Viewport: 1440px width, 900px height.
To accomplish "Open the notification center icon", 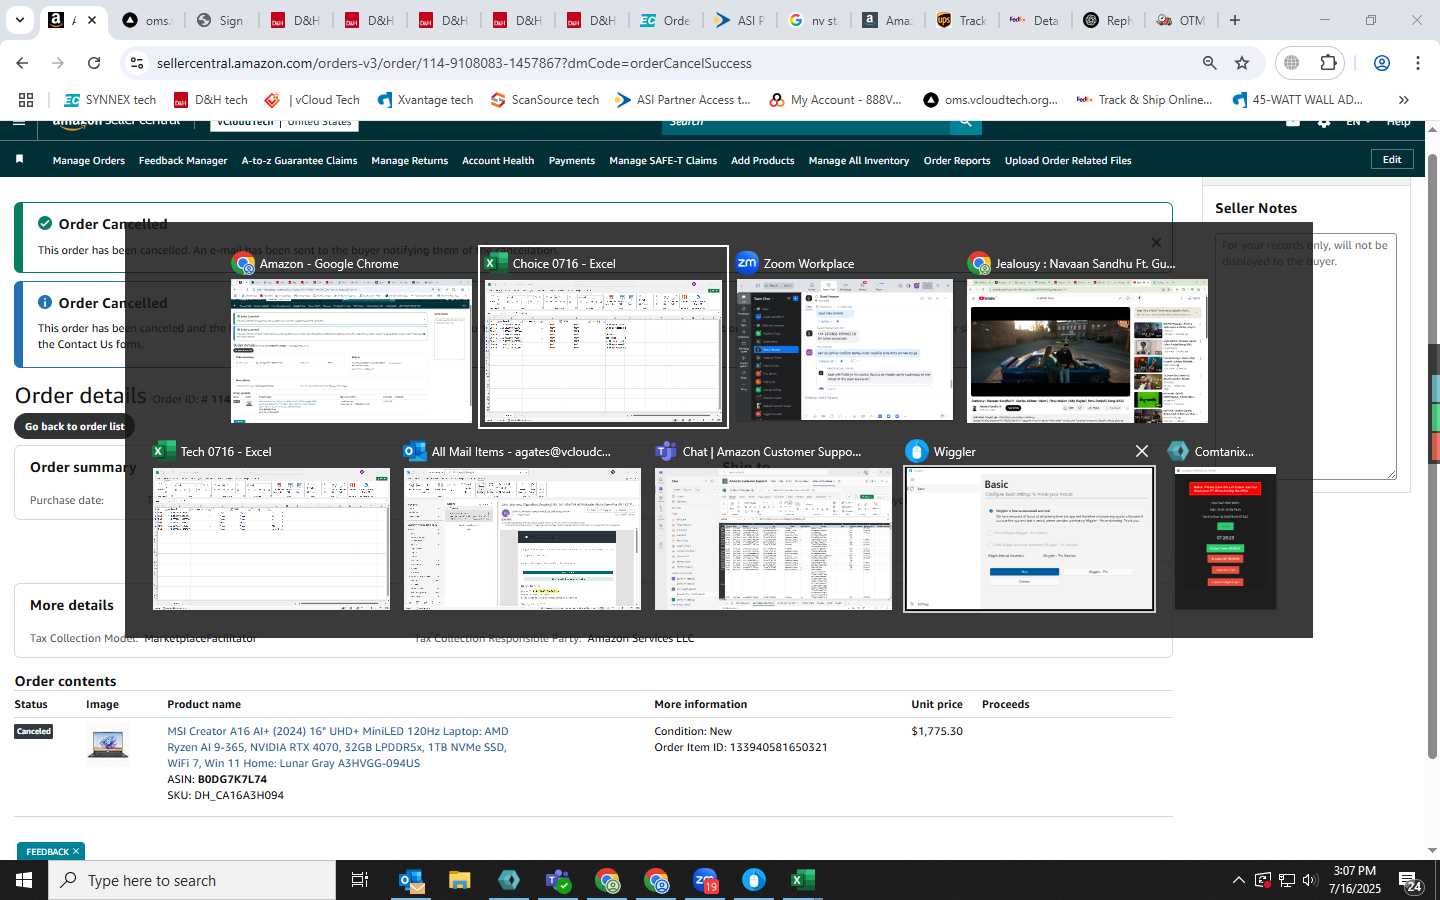I will (x=1411, y=882).
